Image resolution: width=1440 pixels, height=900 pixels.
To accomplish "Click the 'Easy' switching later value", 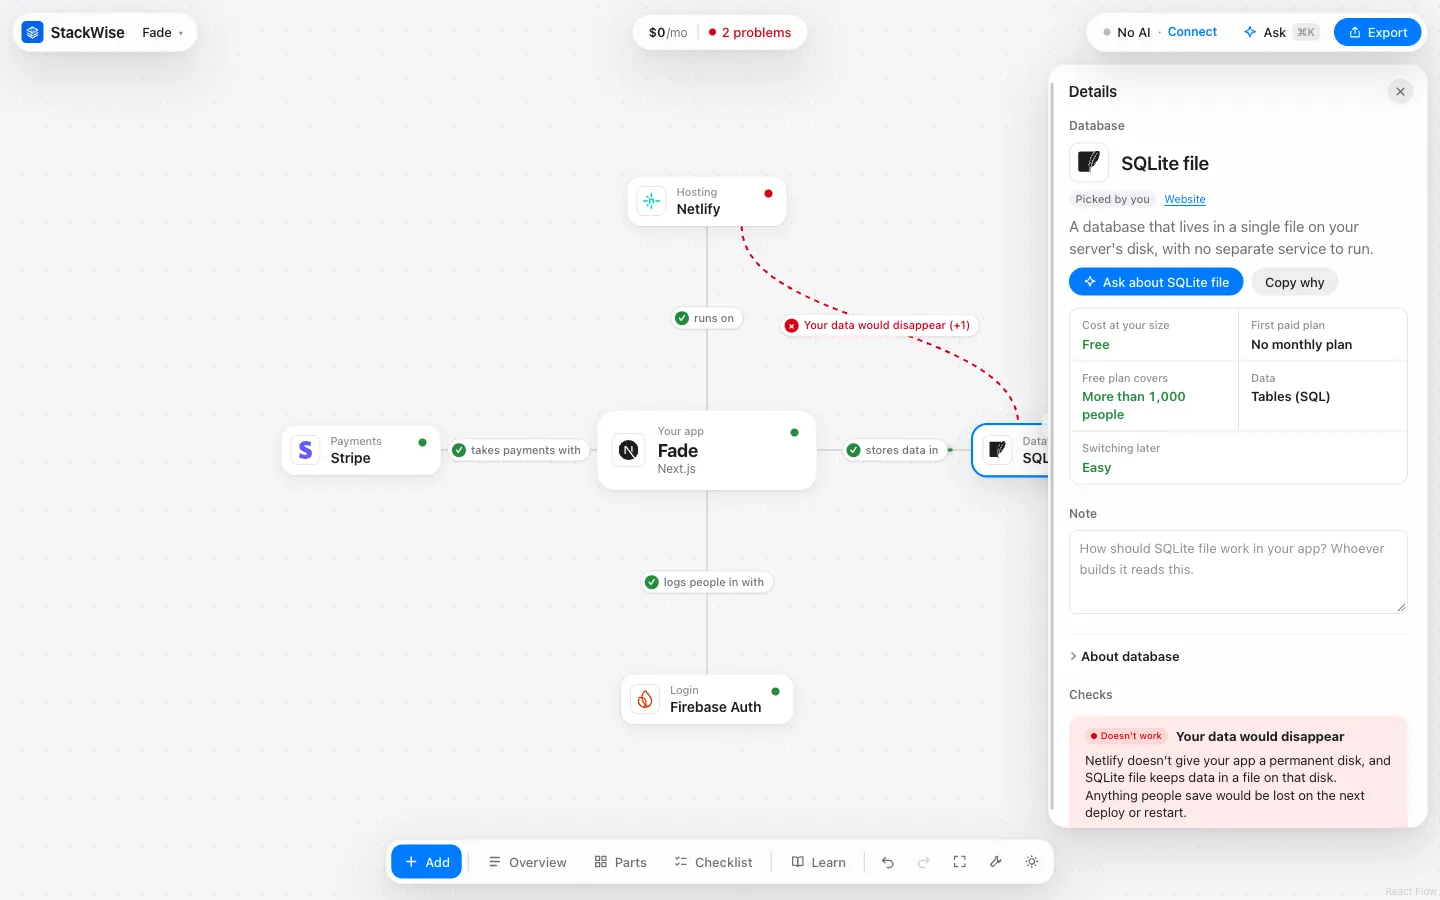I will click(x=1096, y=468).
